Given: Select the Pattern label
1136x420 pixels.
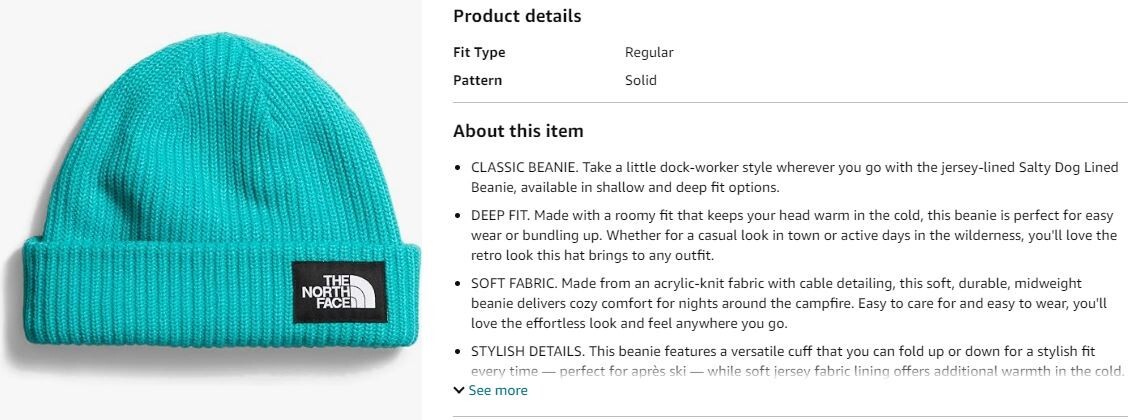Looking at the screenshot, I should tap(477, 80).
